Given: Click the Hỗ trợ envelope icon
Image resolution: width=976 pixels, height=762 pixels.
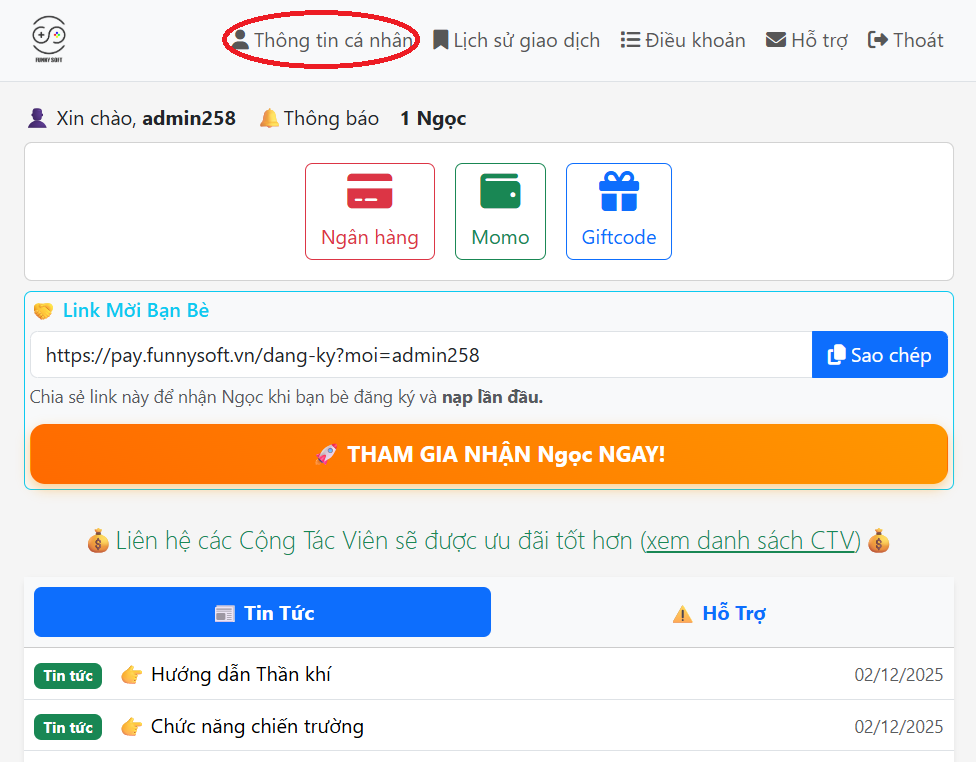Looking at the screenshot, I should [776, 40].
